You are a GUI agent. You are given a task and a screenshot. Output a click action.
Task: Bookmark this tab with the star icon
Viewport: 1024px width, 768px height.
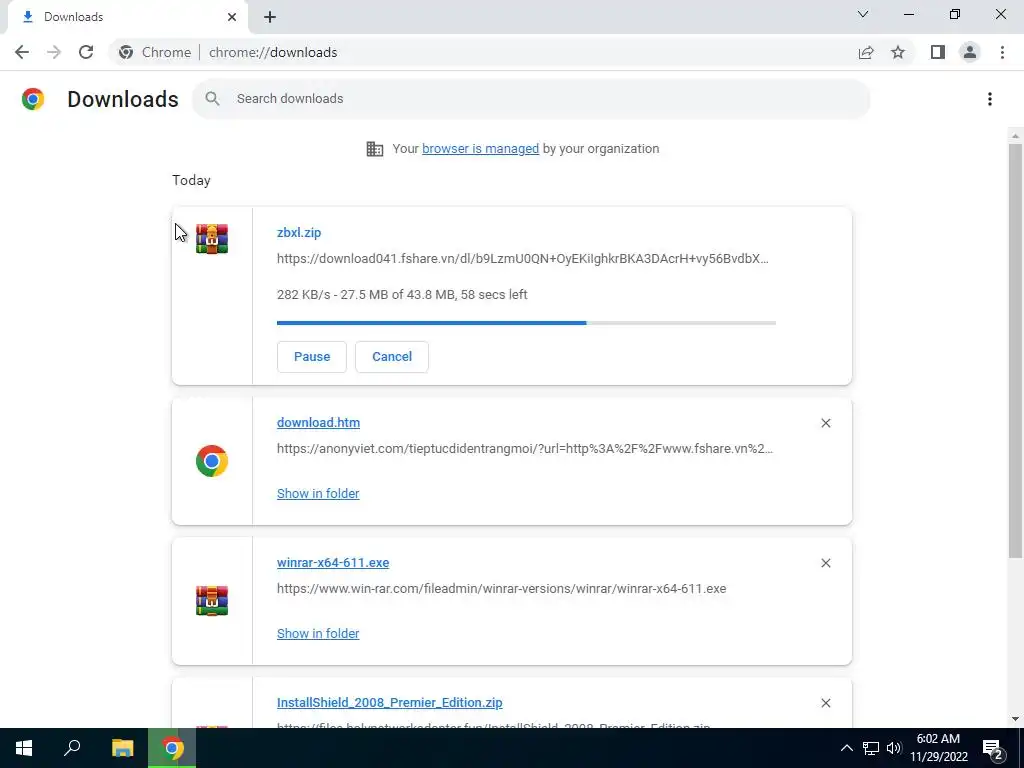898,52
